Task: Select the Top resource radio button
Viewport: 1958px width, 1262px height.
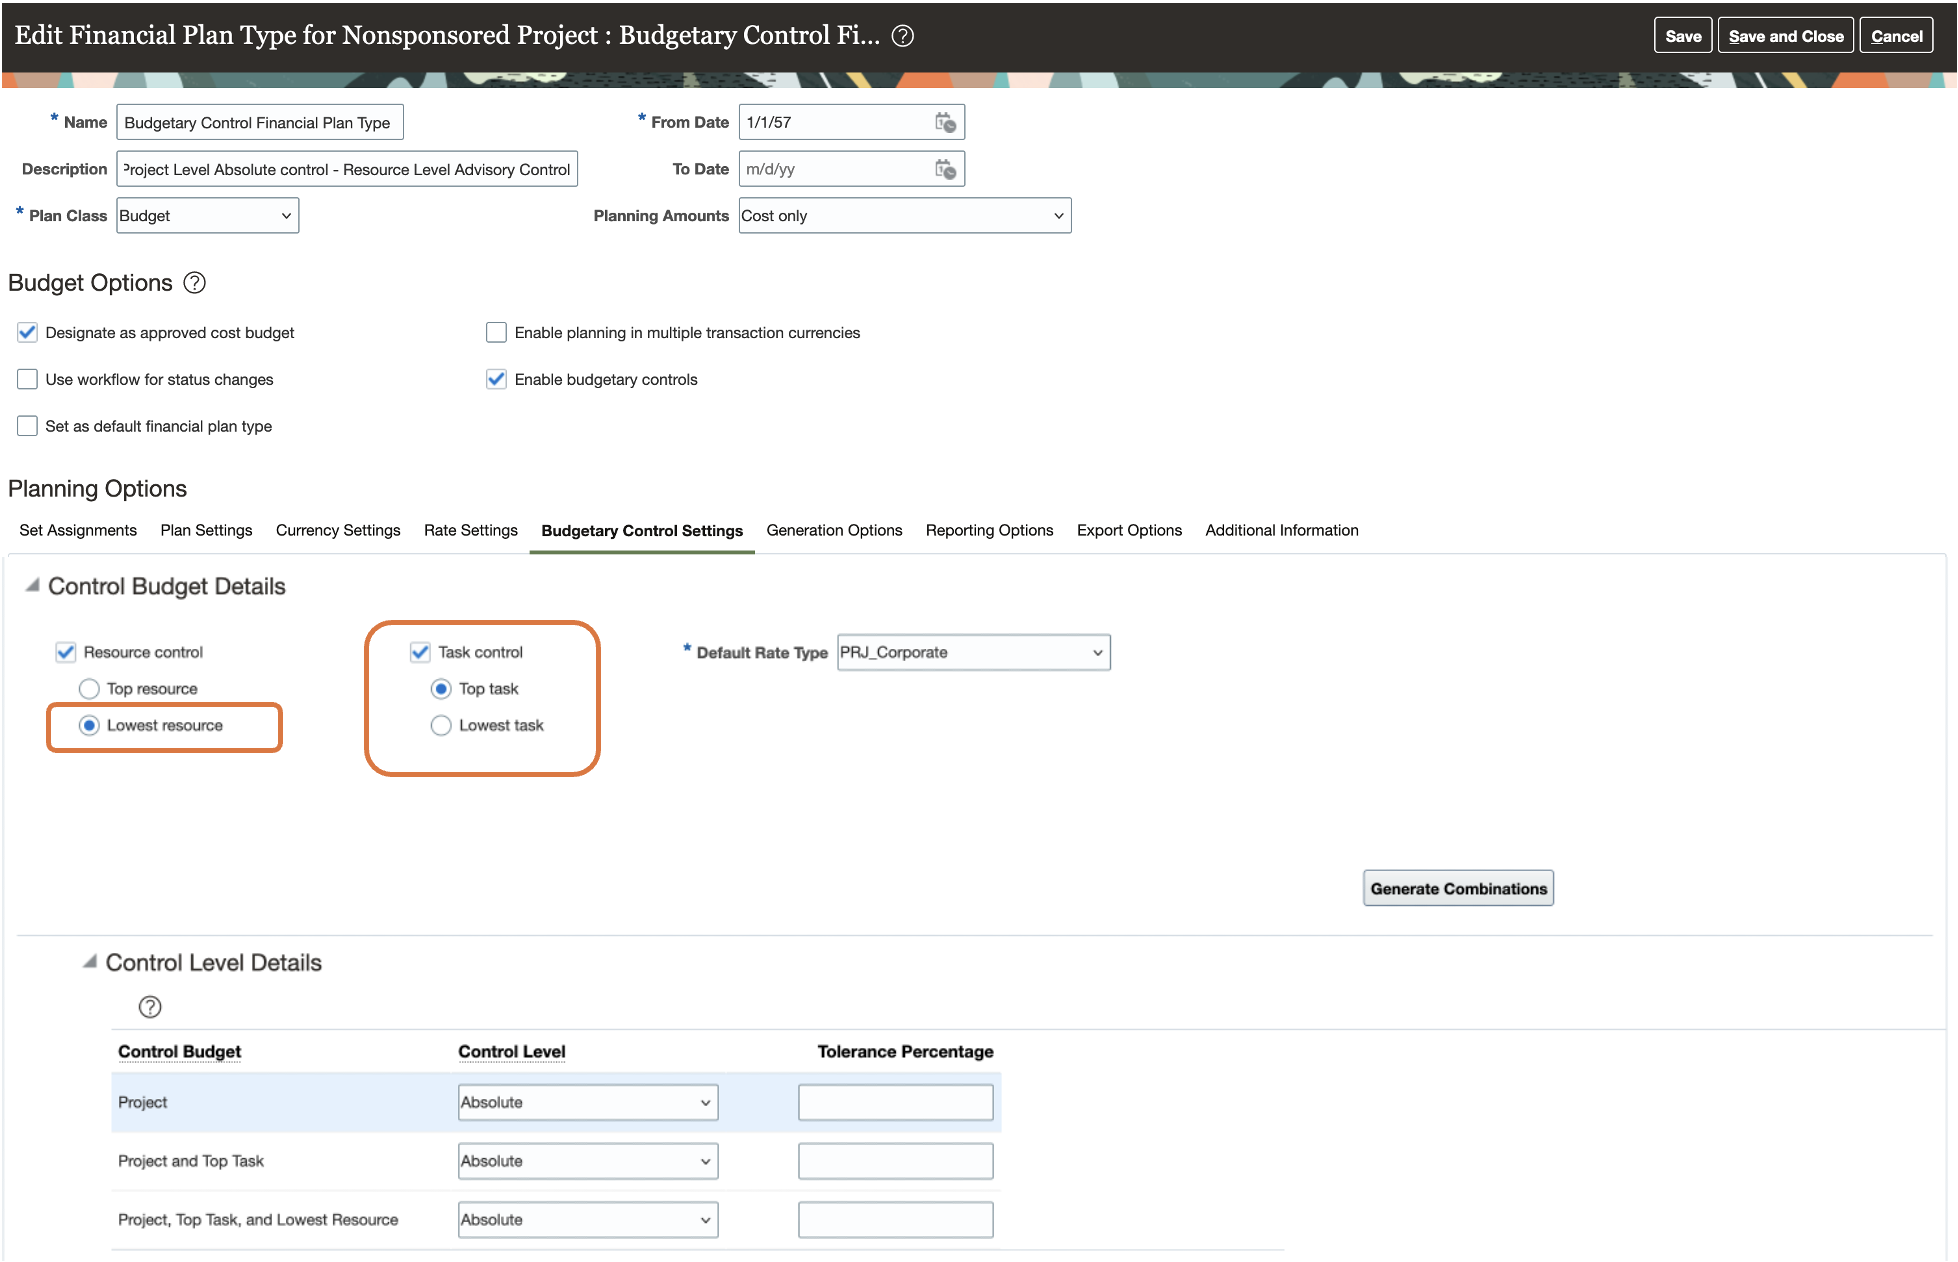Action: pyautogui.click(x=89, y=689)
